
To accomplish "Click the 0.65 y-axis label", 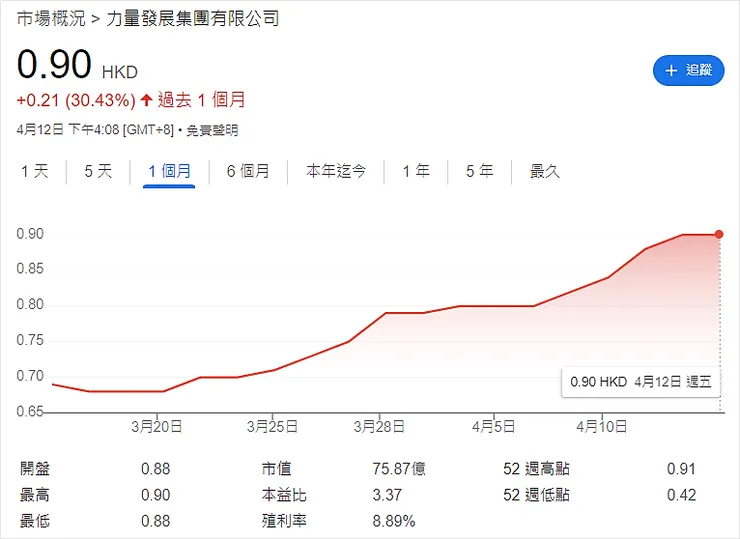I will click(x=30, y=412).
